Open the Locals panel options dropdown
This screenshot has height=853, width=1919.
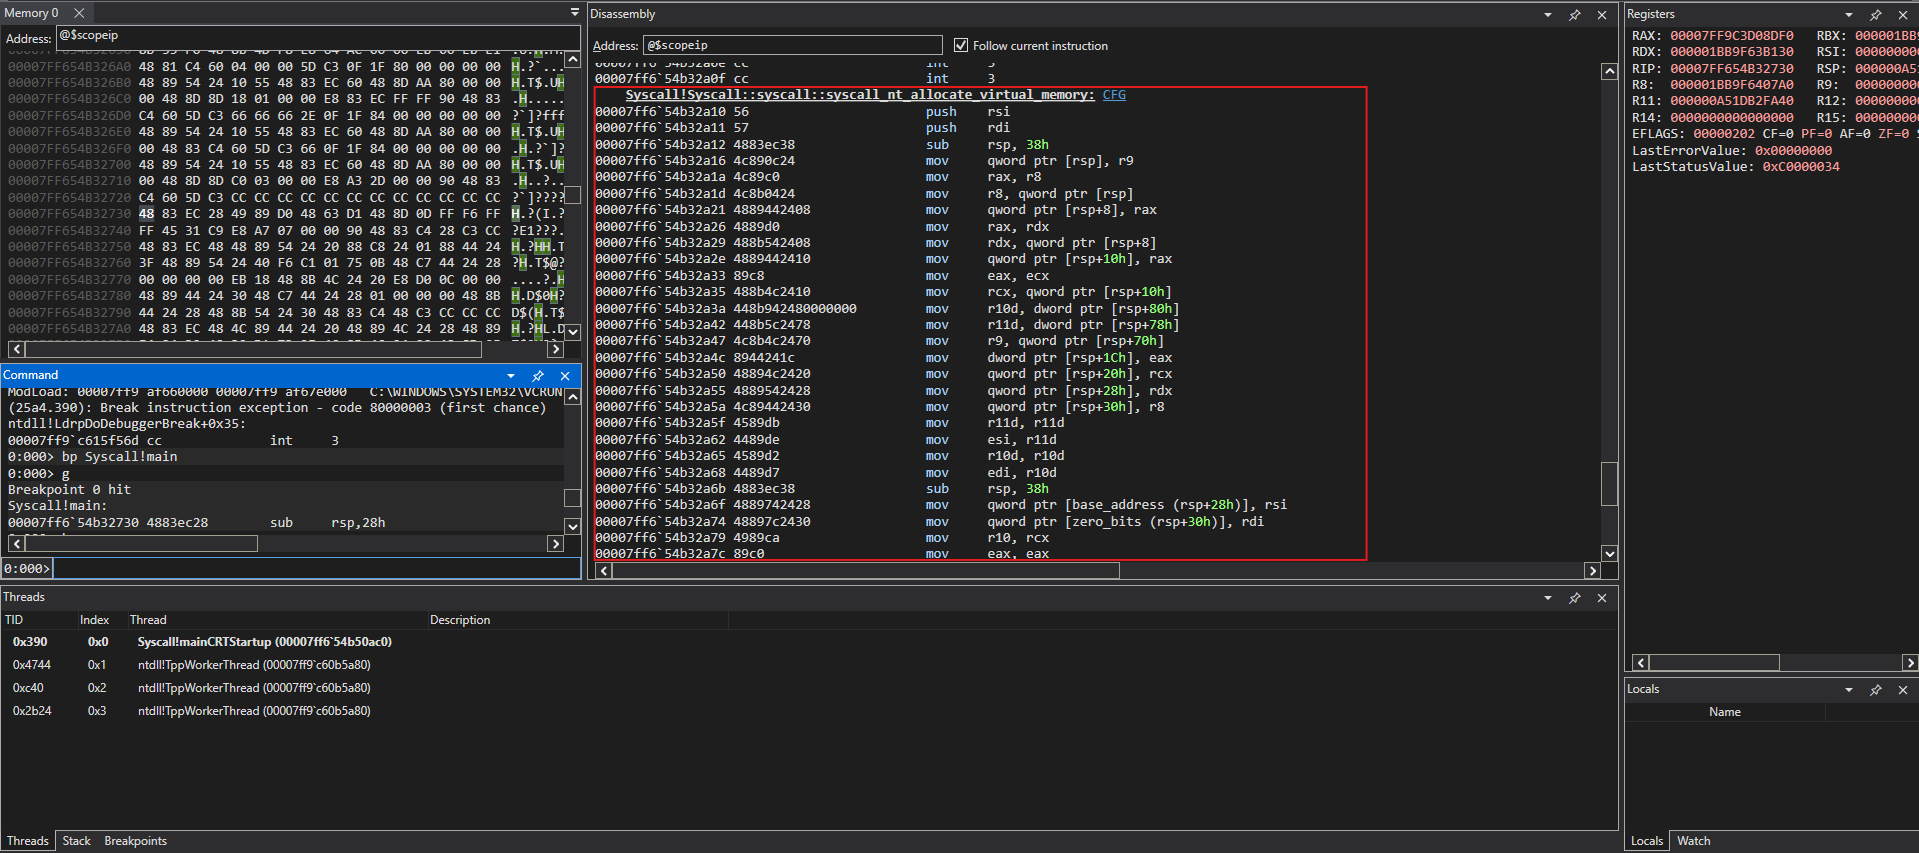pos(1849,690)
